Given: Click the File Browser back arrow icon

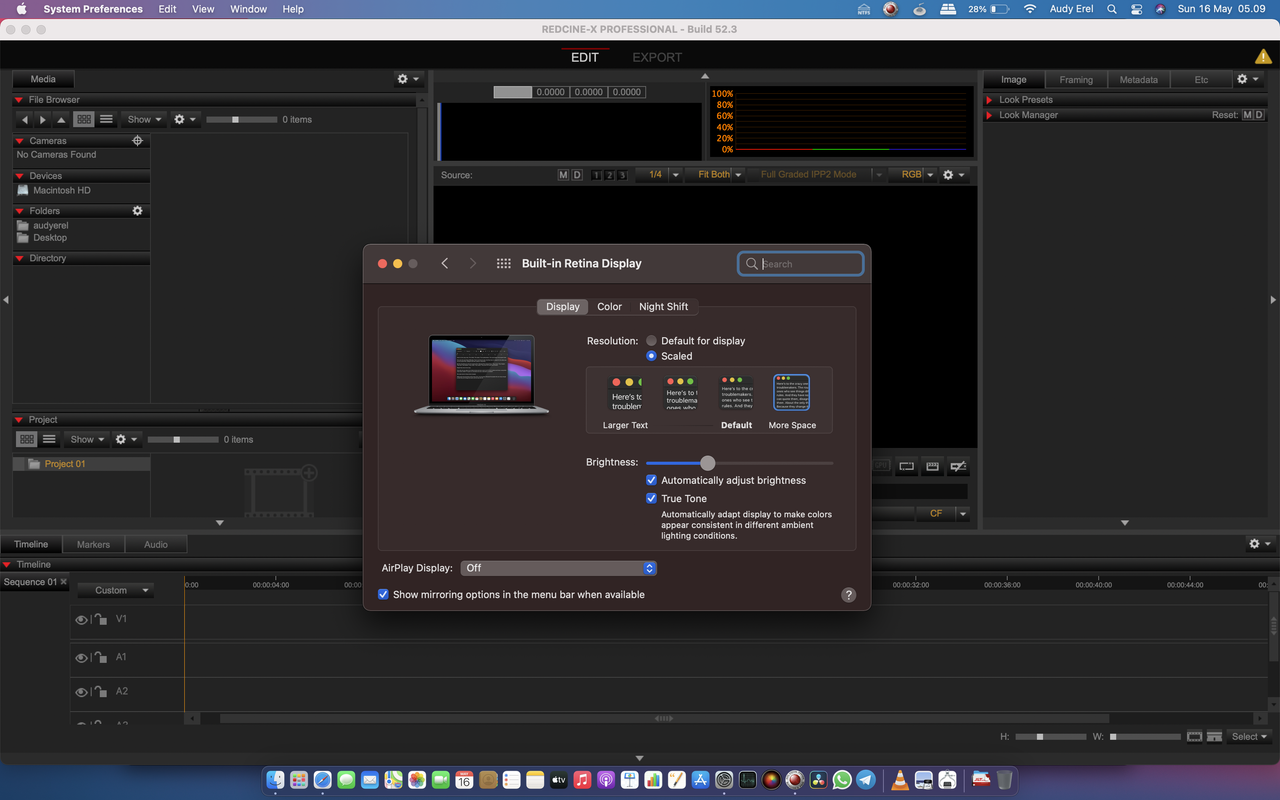Looking at the screenshot, I should [x=26, y=120].
